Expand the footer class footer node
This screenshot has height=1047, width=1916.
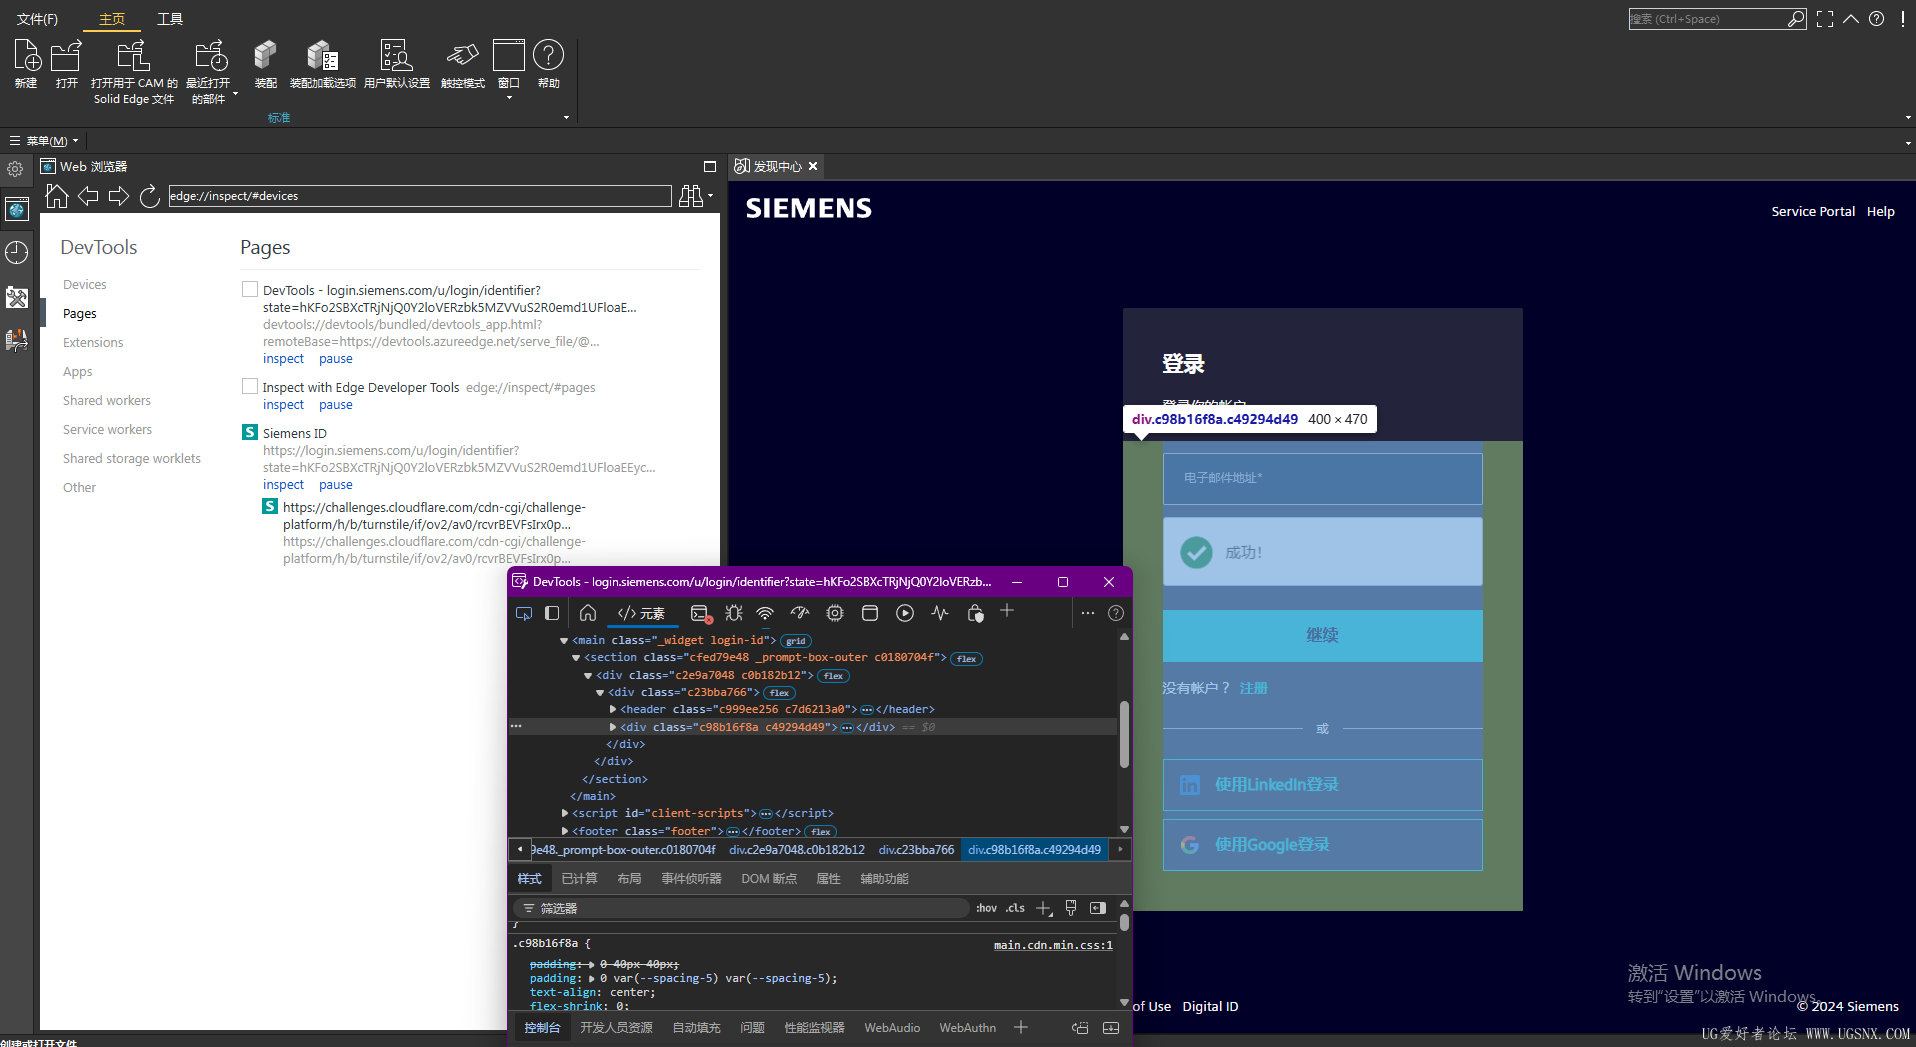click(x=565, y=831)
